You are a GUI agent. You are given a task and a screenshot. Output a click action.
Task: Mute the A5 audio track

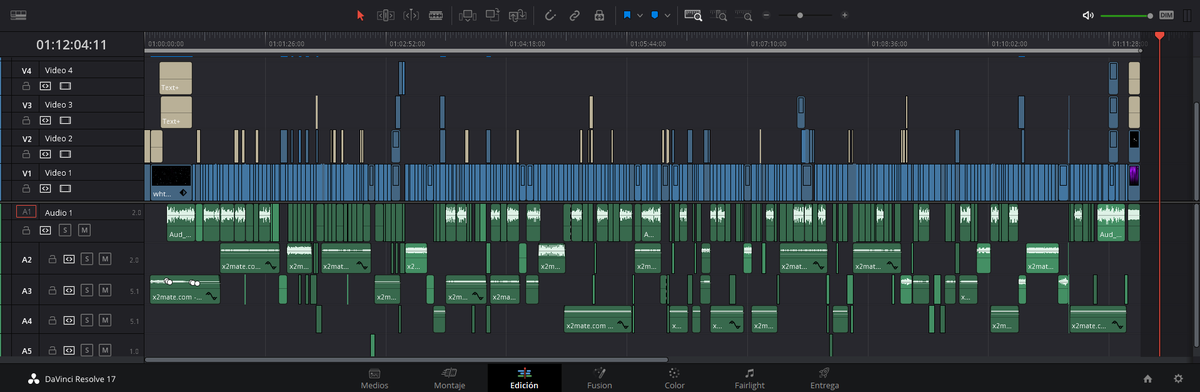click(105, 351)
